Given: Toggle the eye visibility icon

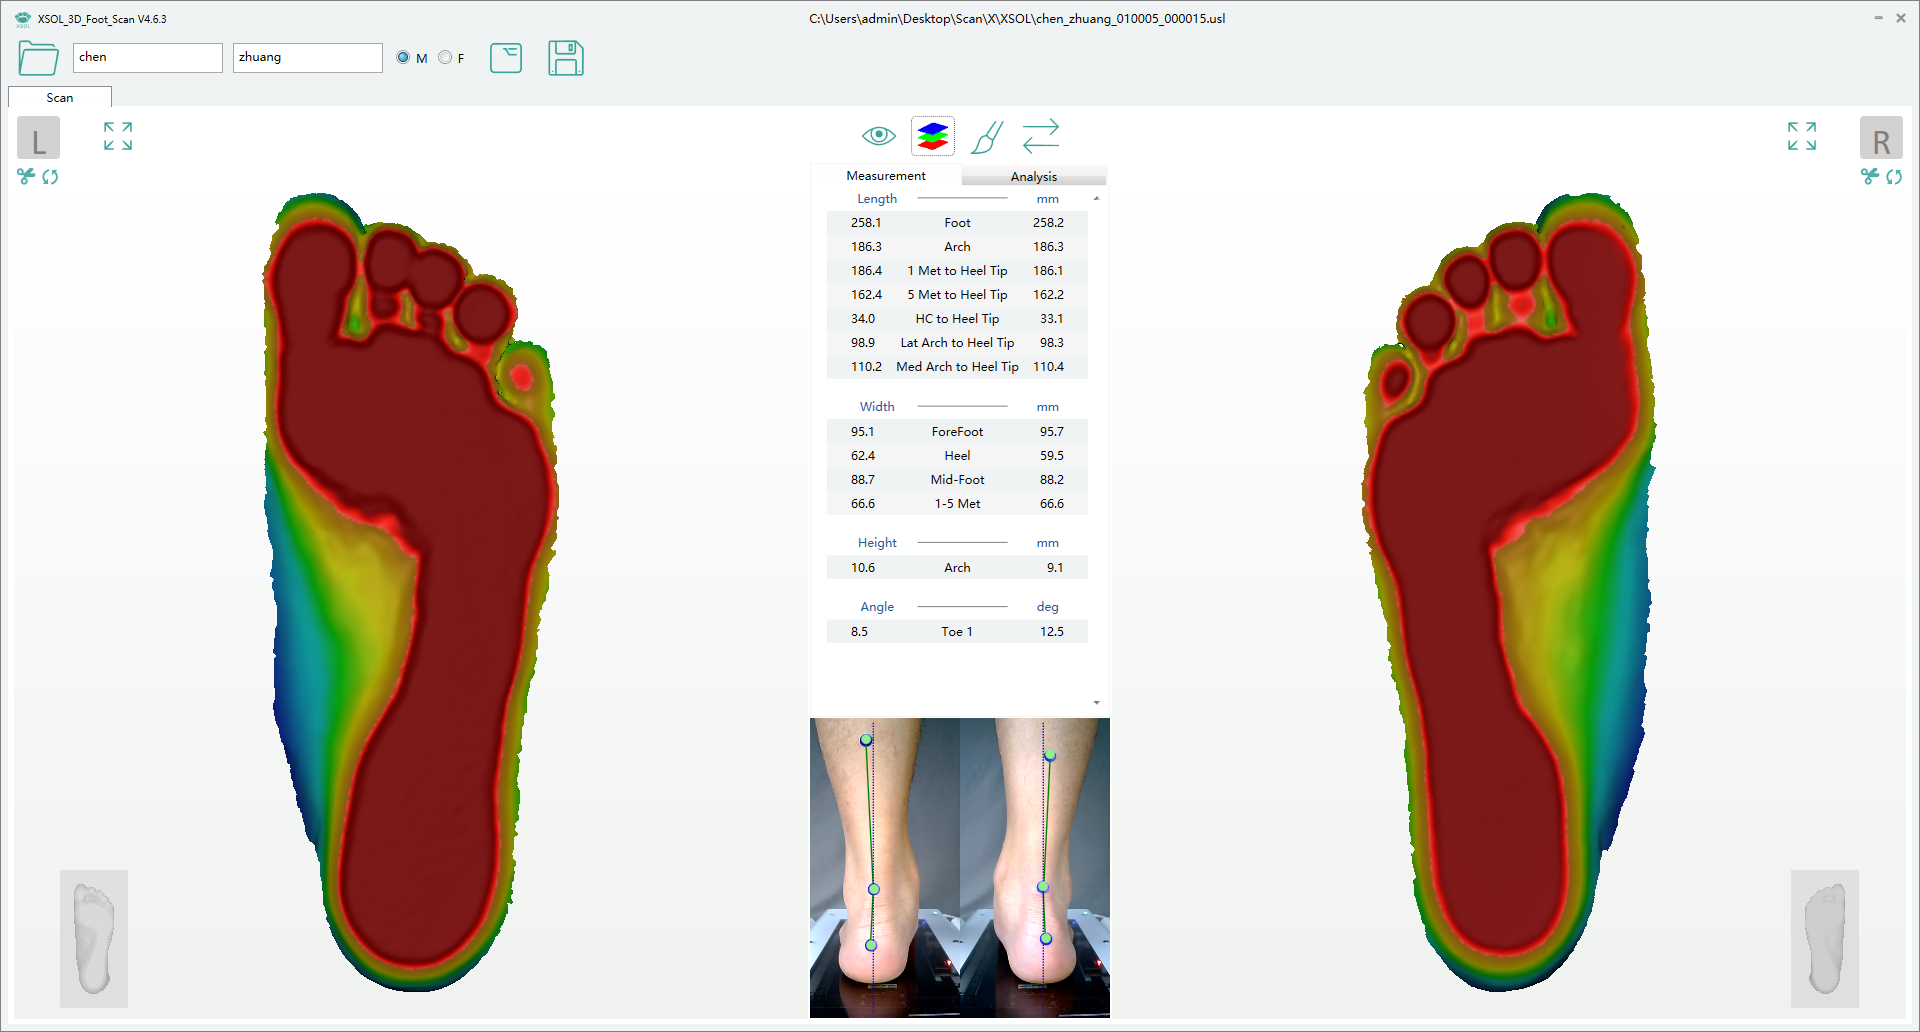Looking at the screenshot, I should click(878, 136).
